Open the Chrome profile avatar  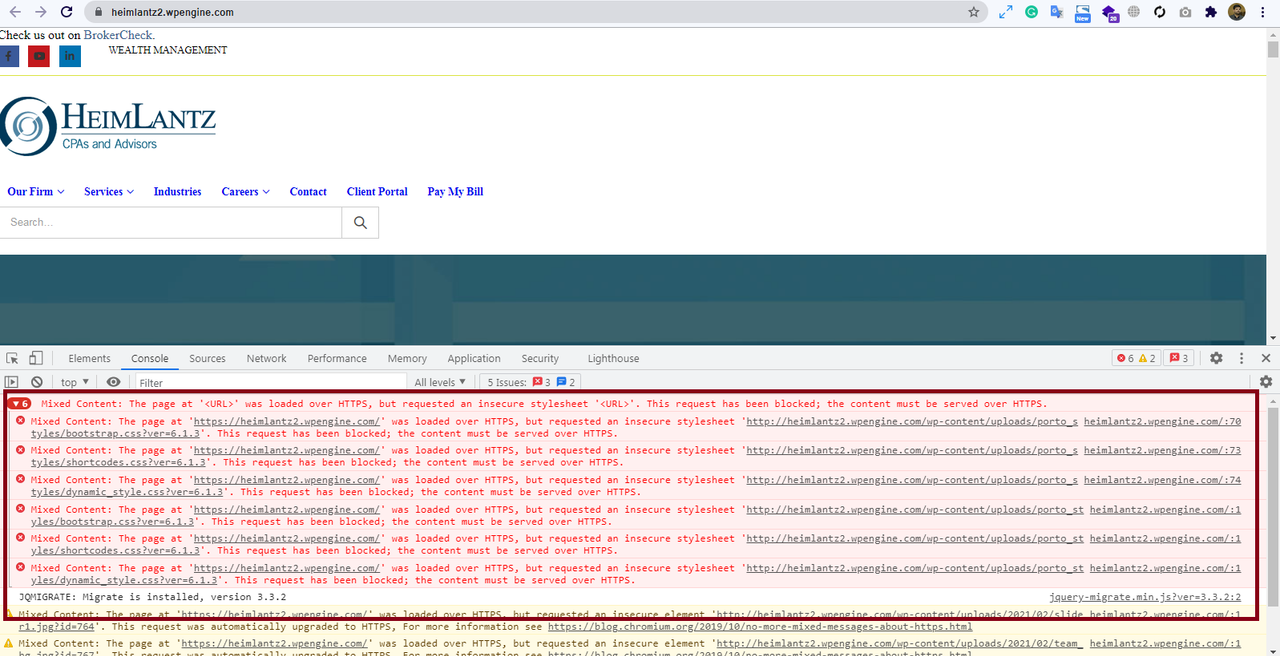(x=1237, y=12)
